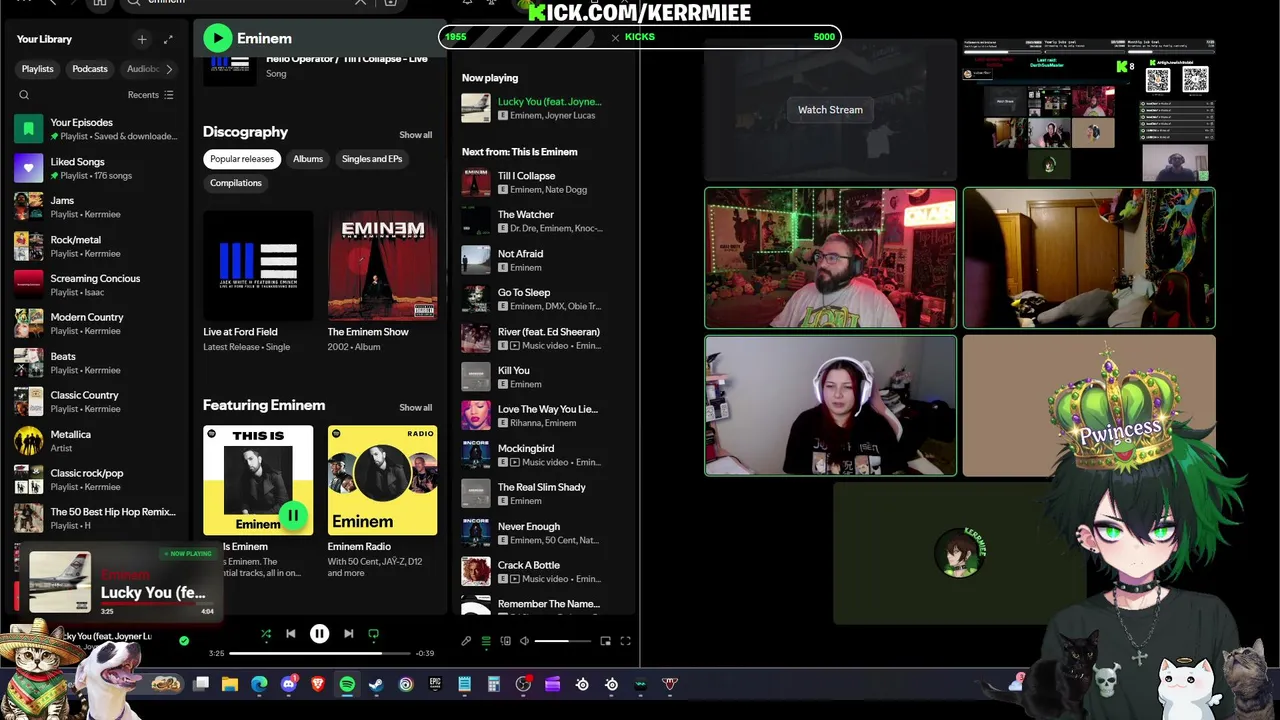
Task: Open Calculator from the taskbar
Action: (x=493, y=684)
